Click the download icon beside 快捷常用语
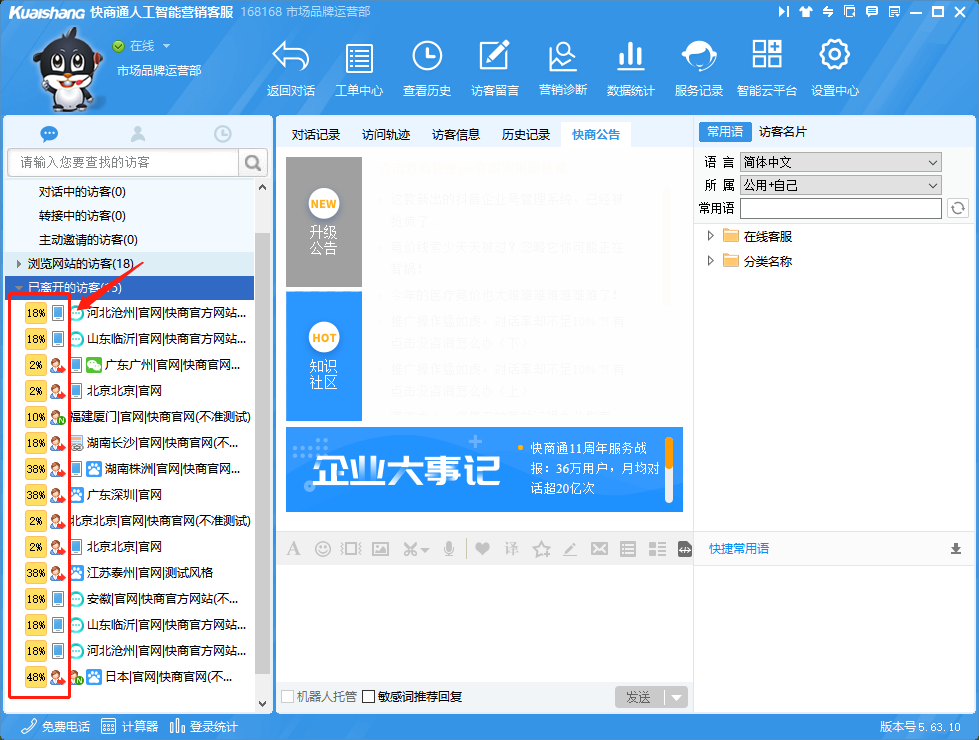979x740 pixels. click(956, 549)
